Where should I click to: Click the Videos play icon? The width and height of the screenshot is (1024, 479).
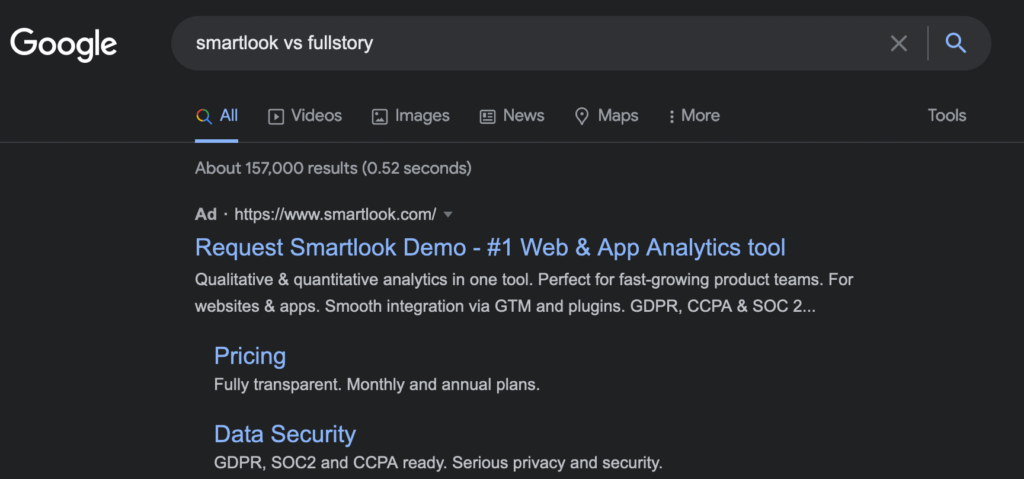pyautogui.click(x=276, y=117)
